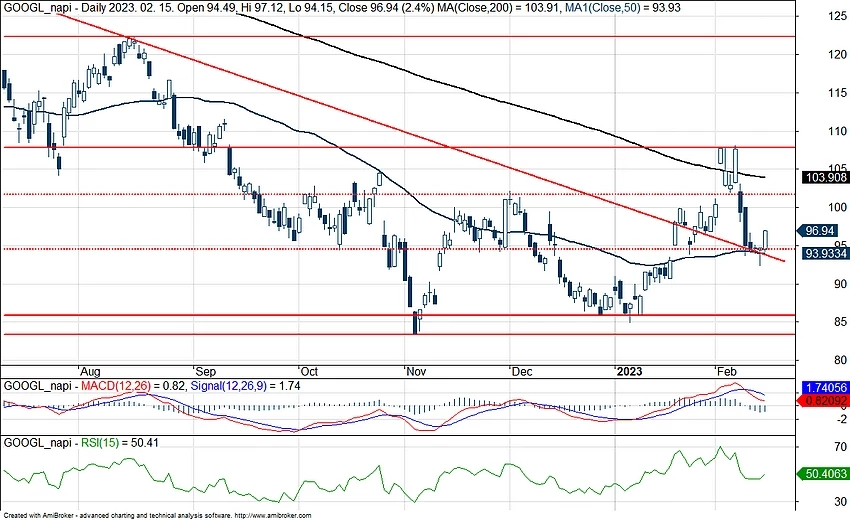Click the GOOGL_napi daily chart title text
Viewport: 850px width, 520px height.
tap(218, 8)
